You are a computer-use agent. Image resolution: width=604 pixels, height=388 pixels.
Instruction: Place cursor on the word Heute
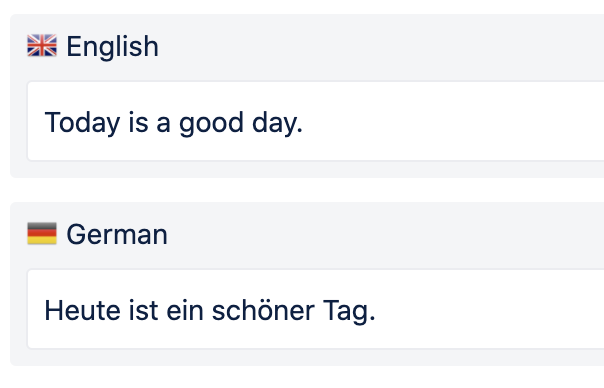(x=82, y=311)
